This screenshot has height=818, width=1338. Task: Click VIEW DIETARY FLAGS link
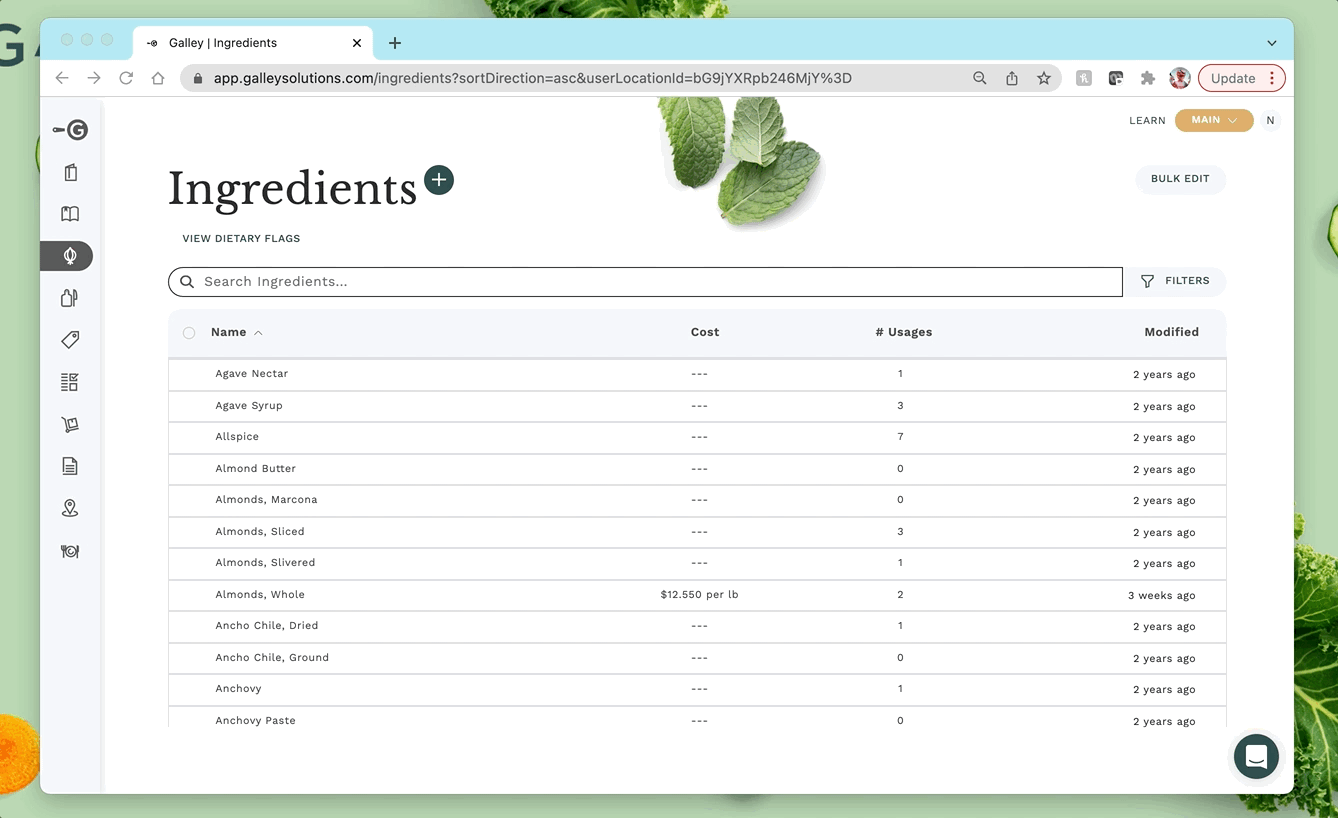[x=241, y=239]
